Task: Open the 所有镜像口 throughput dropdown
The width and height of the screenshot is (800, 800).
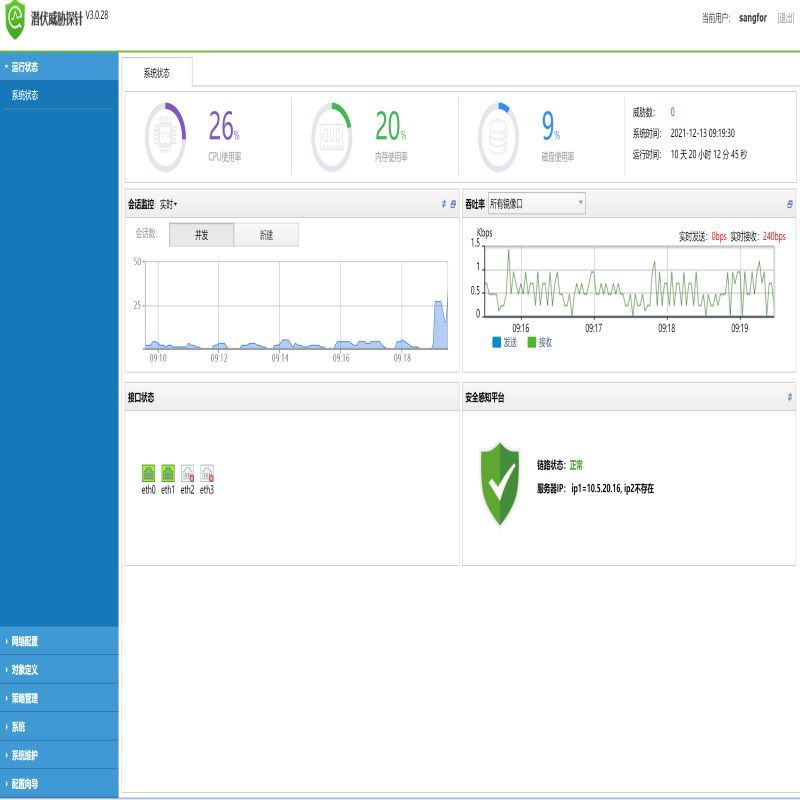Action: coord(536,204)
